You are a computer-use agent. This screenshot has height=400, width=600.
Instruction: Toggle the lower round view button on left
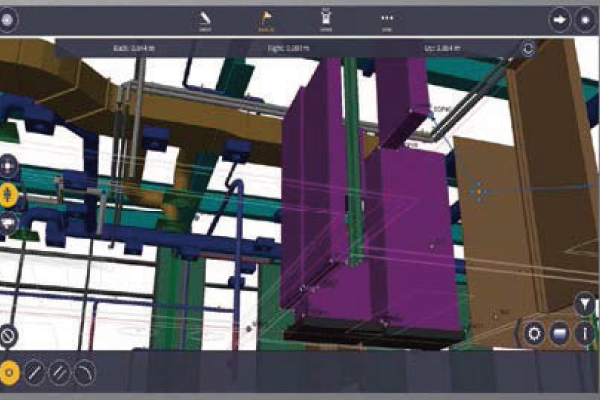pos(9,222)
